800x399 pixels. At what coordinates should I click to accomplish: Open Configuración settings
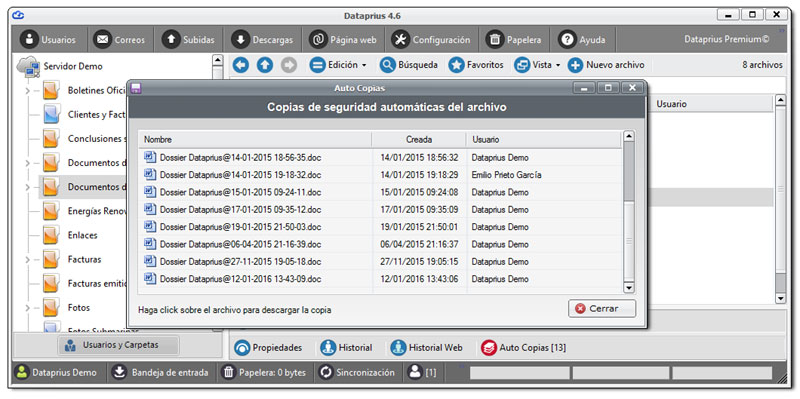coord(431,40)
